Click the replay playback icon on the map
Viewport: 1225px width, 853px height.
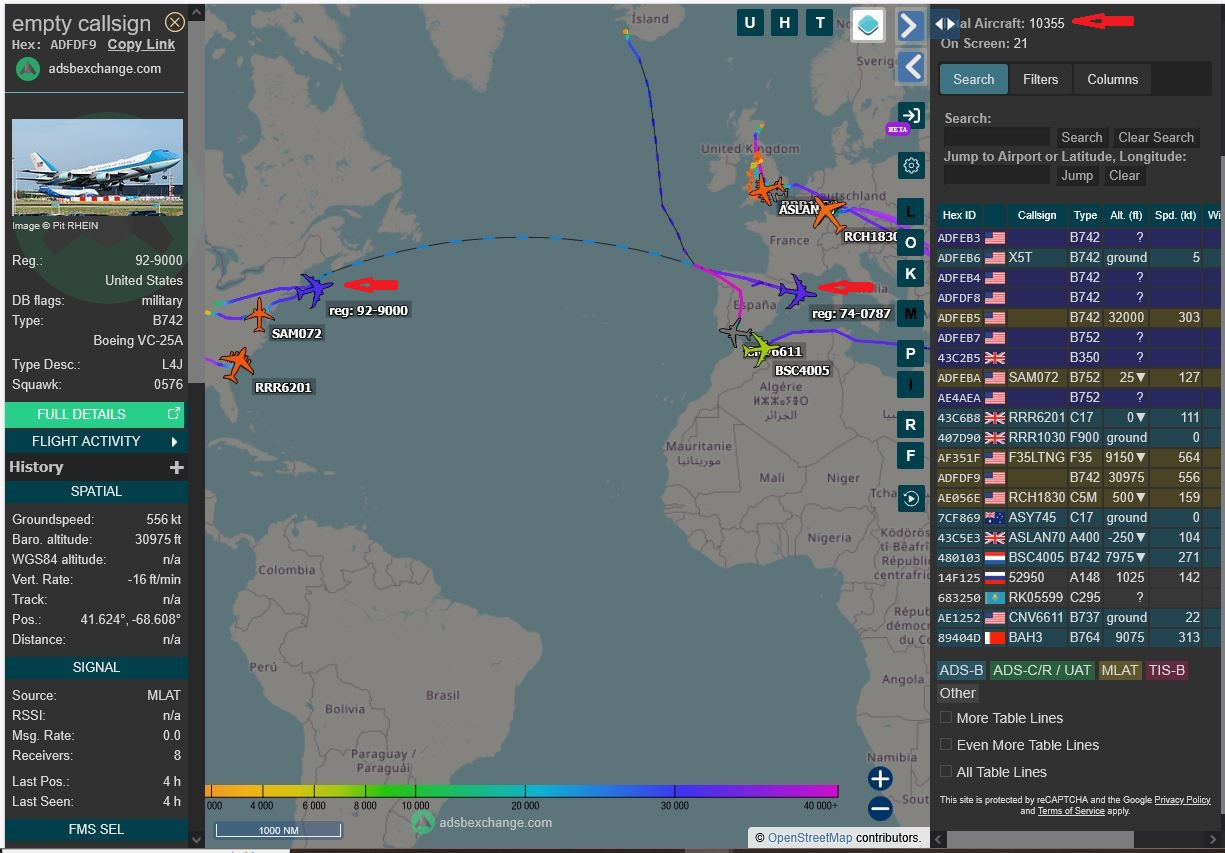pyautogui.click(x=910, y=498)
